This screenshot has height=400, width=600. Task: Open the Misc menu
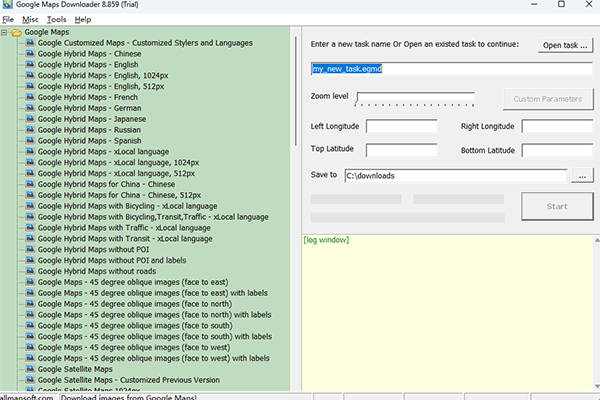[x=30, y=20]
